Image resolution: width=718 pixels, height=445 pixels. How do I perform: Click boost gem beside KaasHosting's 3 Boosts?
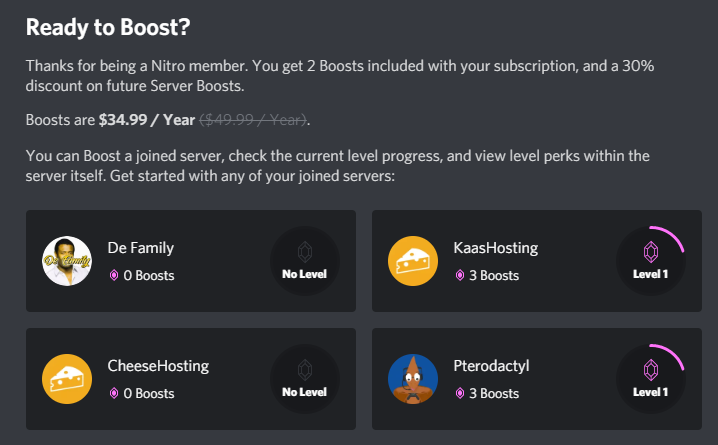tap(459, 276)
